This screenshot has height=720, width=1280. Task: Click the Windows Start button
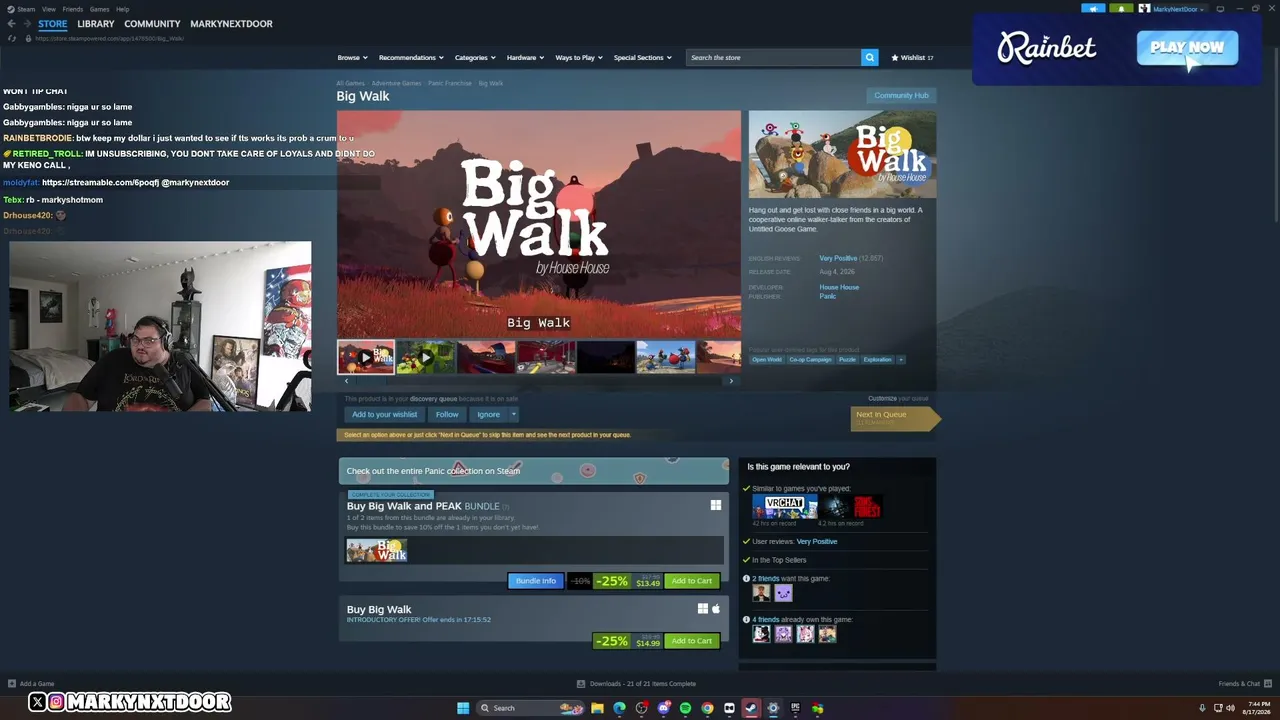click(x=463, y=708)
